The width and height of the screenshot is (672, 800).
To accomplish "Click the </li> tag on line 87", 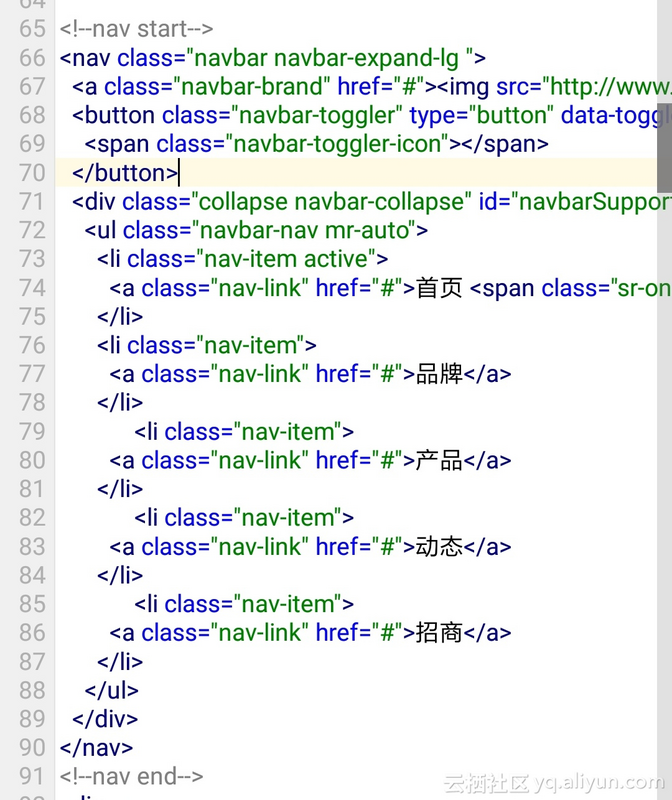I will pos(120,662).
